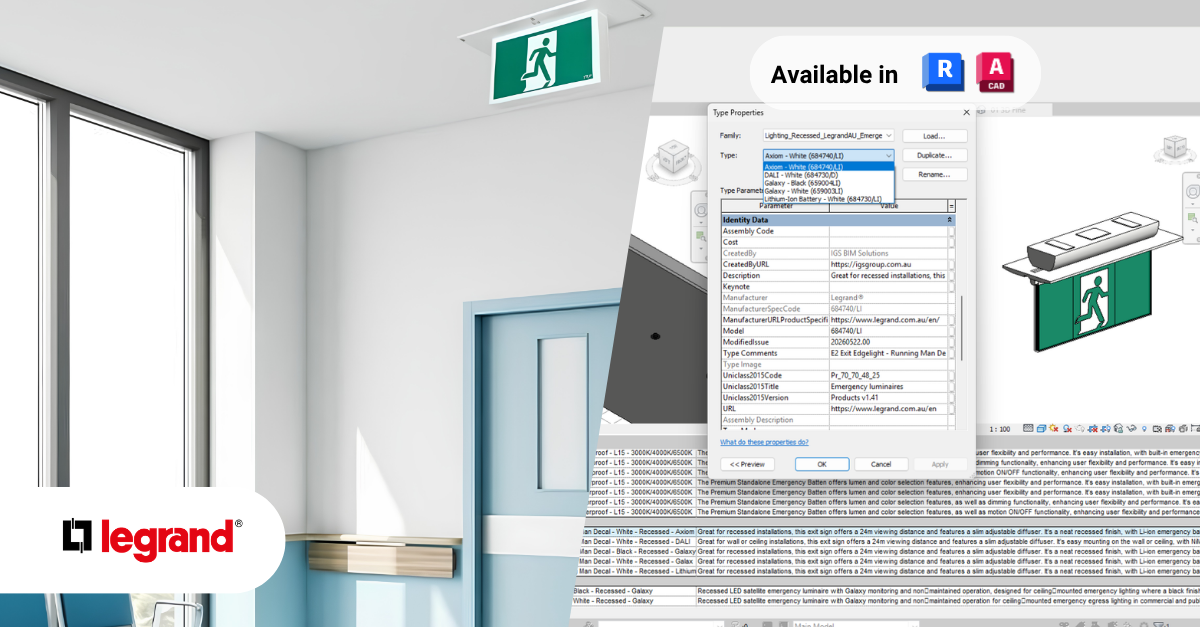
Task: Click the Temporary View Properties icon
Action: click(x=1157, y=429)
